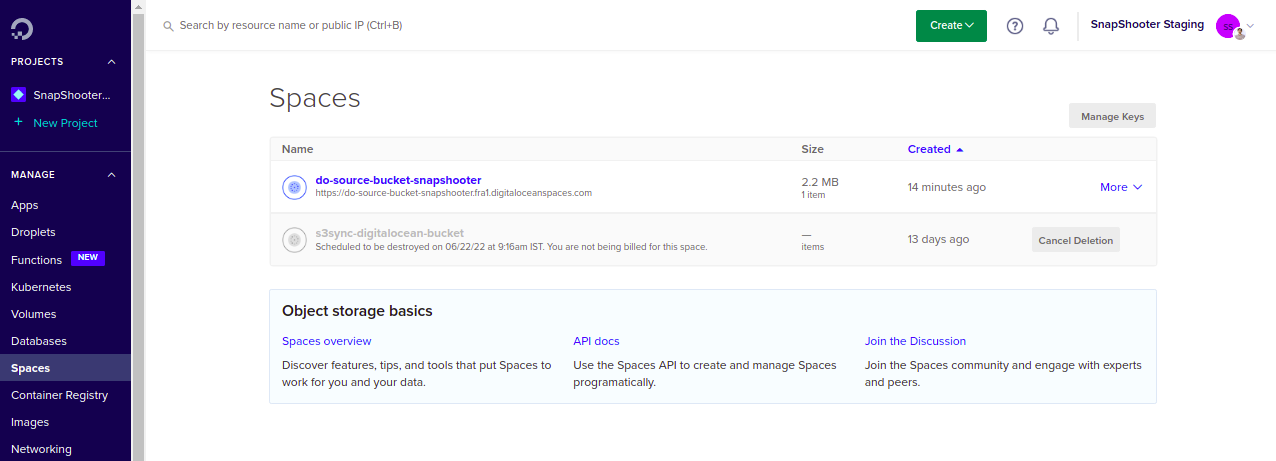The height and width of the screenshot is (461, 1276).
Task: Open Volumes in the sidebar
Action: point(33,314)
